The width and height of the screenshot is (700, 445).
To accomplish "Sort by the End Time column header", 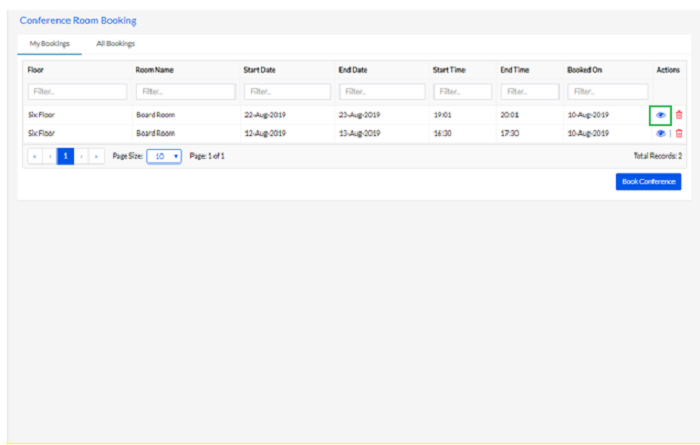I will click(515, 70).
